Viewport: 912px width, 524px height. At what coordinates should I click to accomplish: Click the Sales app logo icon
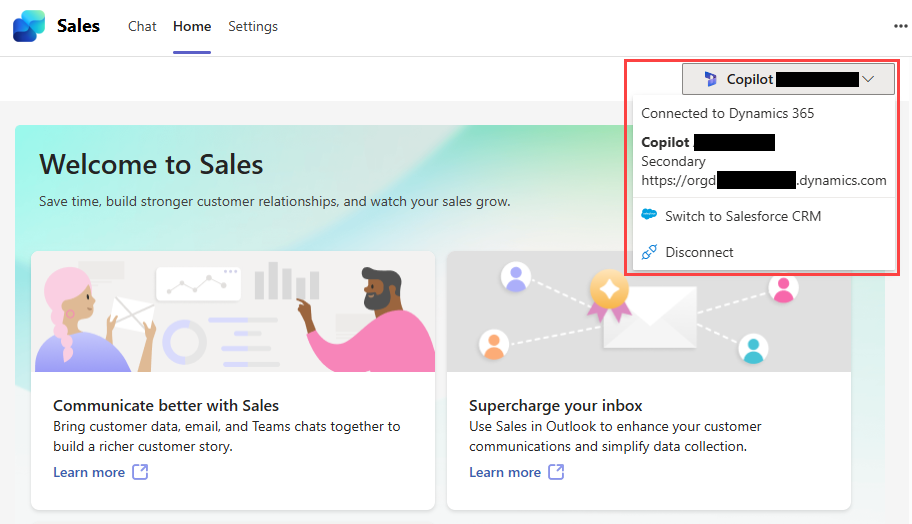point(29,26)
